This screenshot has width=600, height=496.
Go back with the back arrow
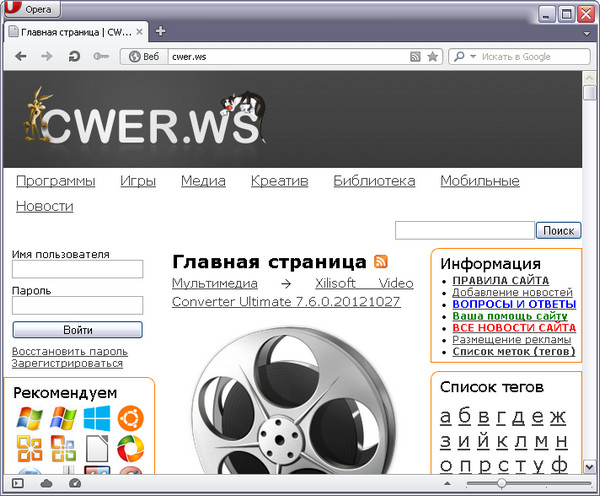coord(21,57)
